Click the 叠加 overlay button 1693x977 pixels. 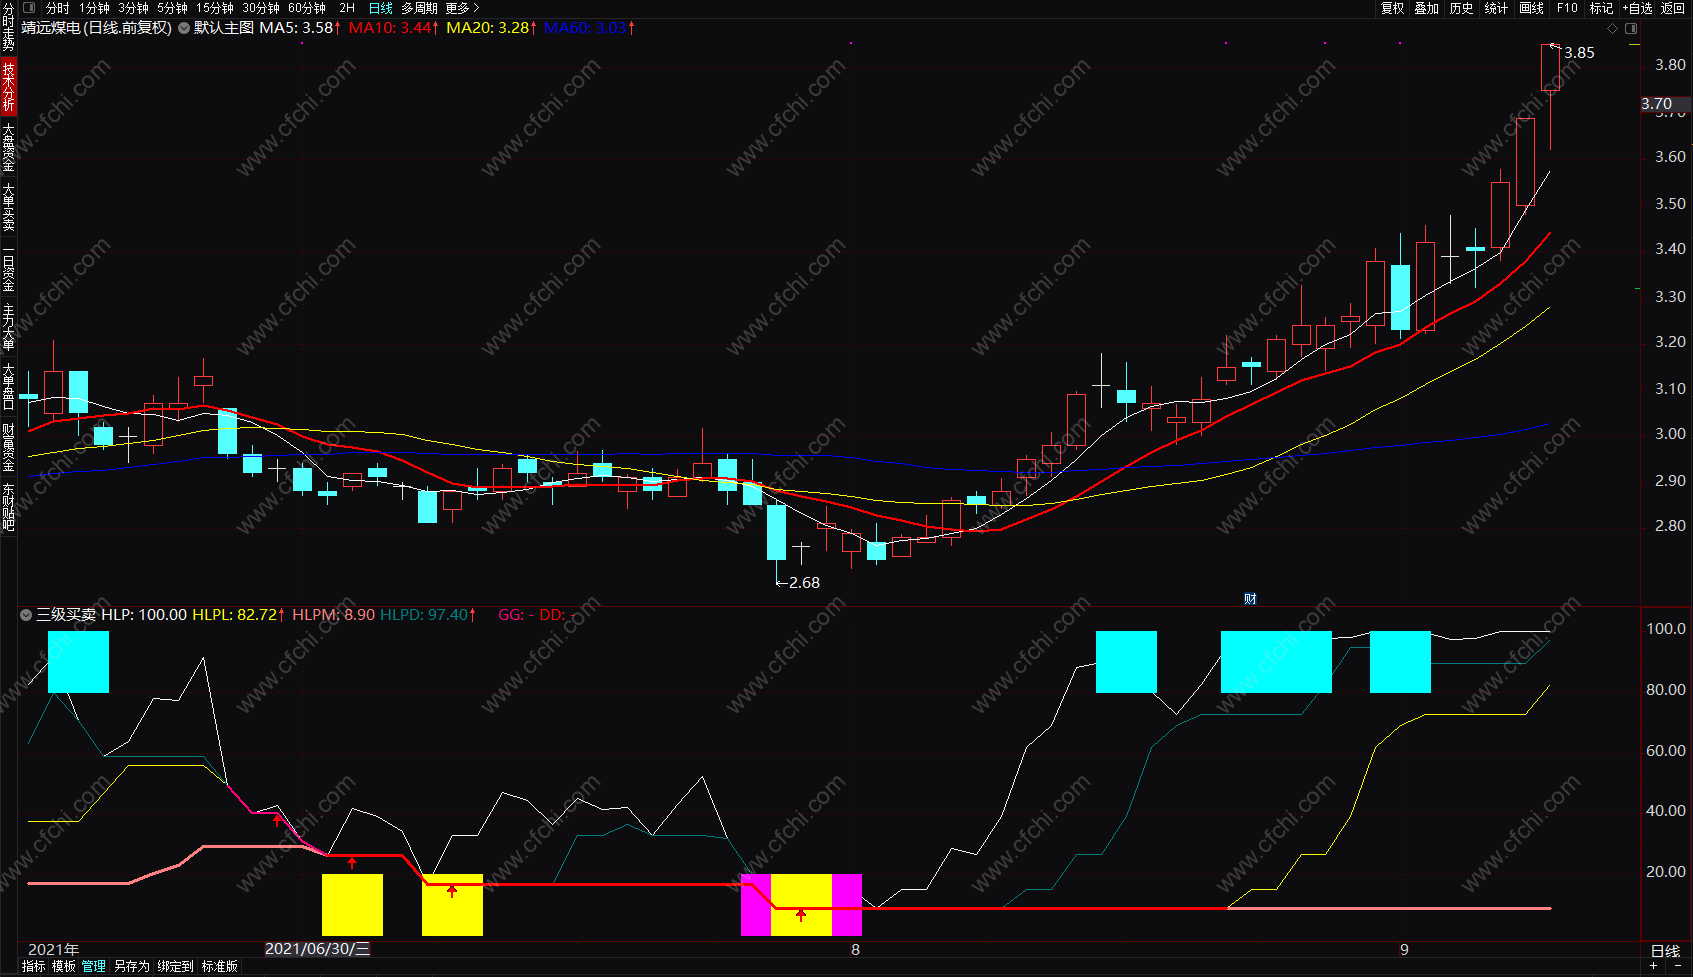click(x=1426, y=8)
